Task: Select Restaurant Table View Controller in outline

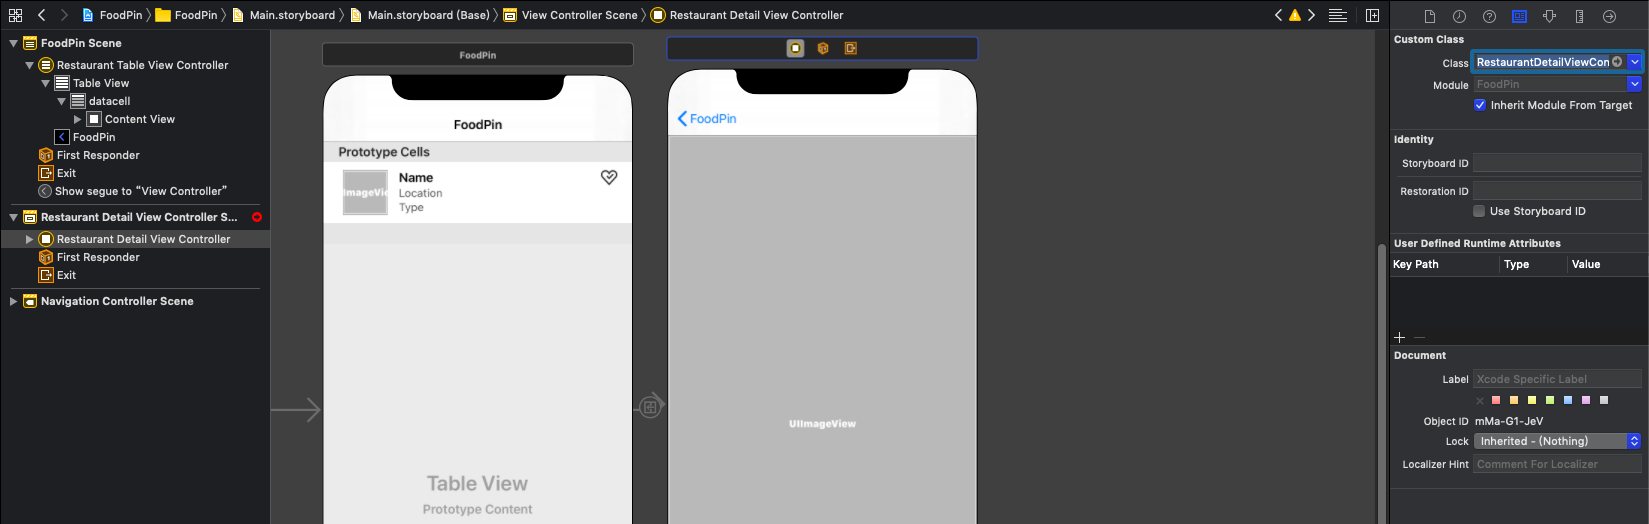Action: tap(142, 65)
